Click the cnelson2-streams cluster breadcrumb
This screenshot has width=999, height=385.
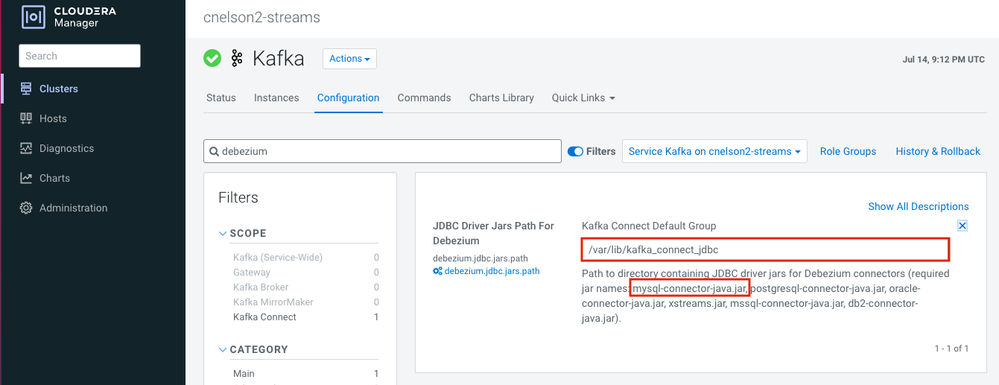(262, 17)
